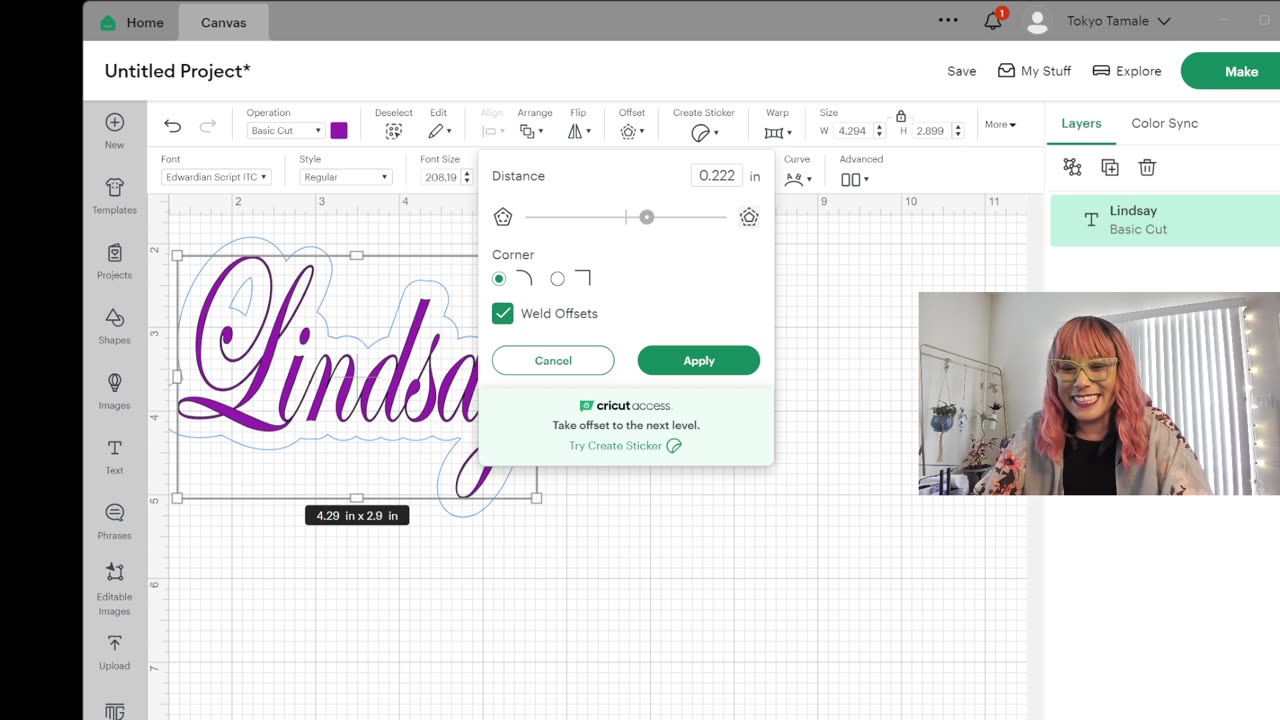Screen dimensions: 1280x720
Task: Click the Save button
Action: [x=961, y=71]
